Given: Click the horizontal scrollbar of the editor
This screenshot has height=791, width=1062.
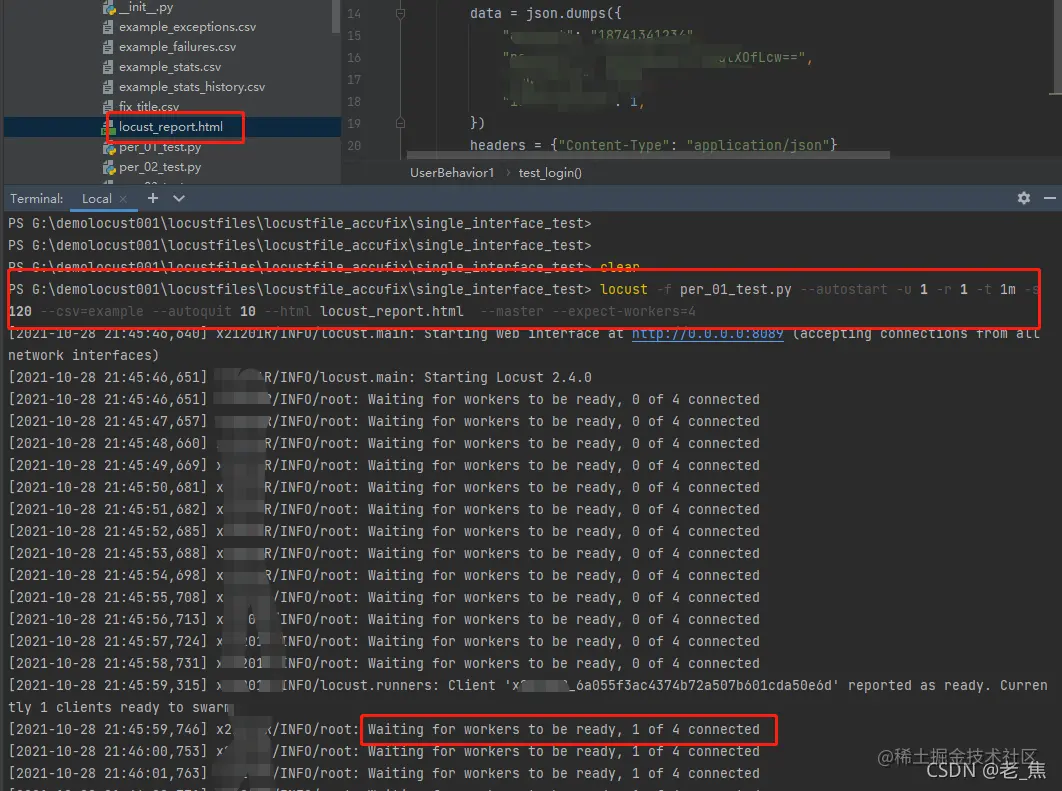Looking at the screenshot, I should [648, 155].
